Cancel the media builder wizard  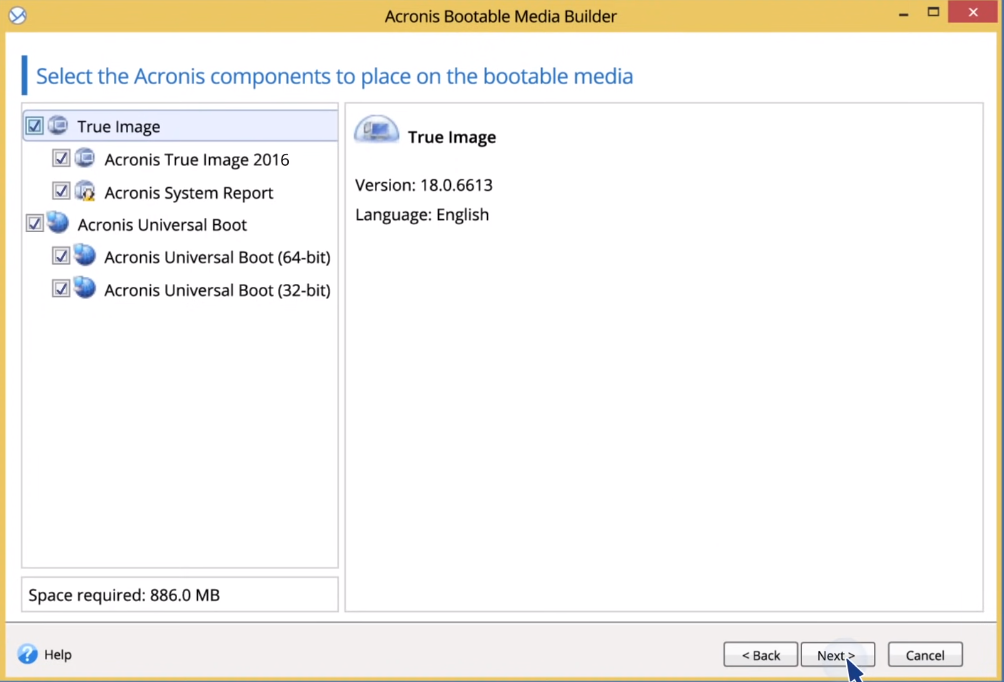point(925,654)
